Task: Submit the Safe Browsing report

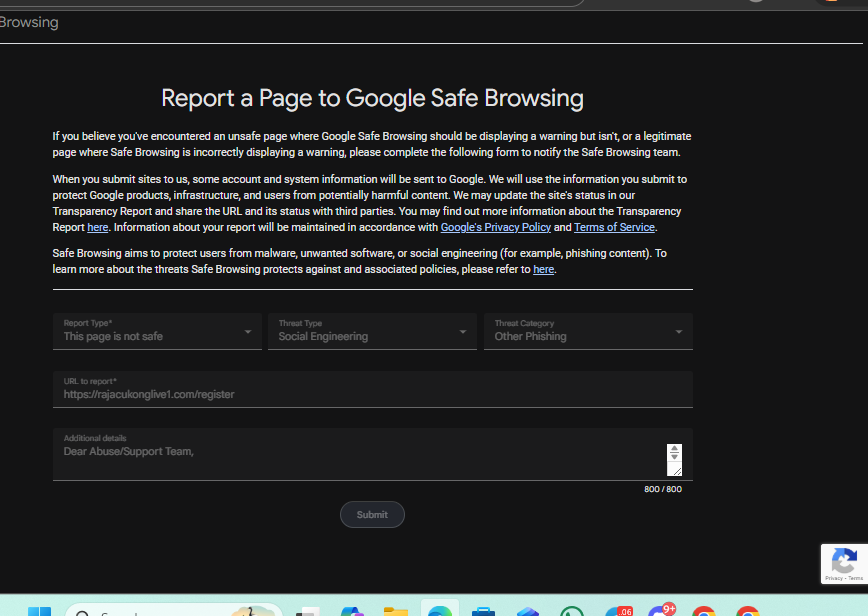Action: pos(372,515)
